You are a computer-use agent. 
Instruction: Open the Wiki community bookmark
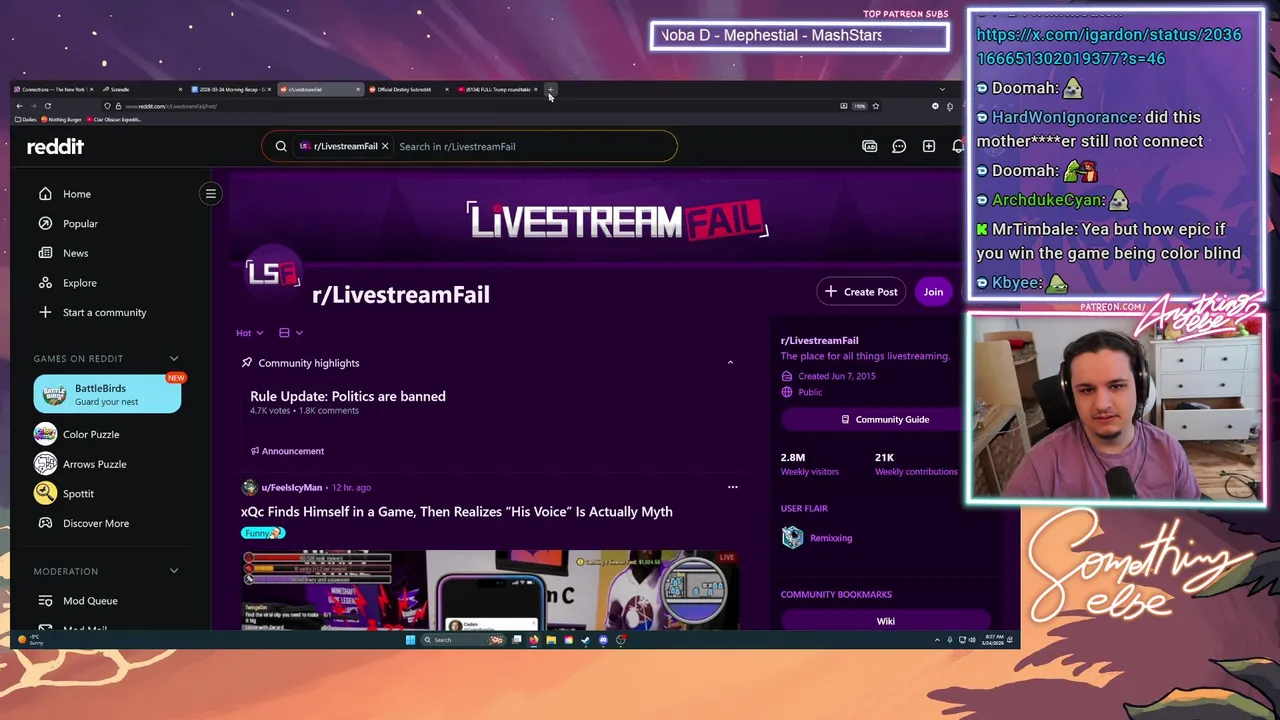click(886, 621)
